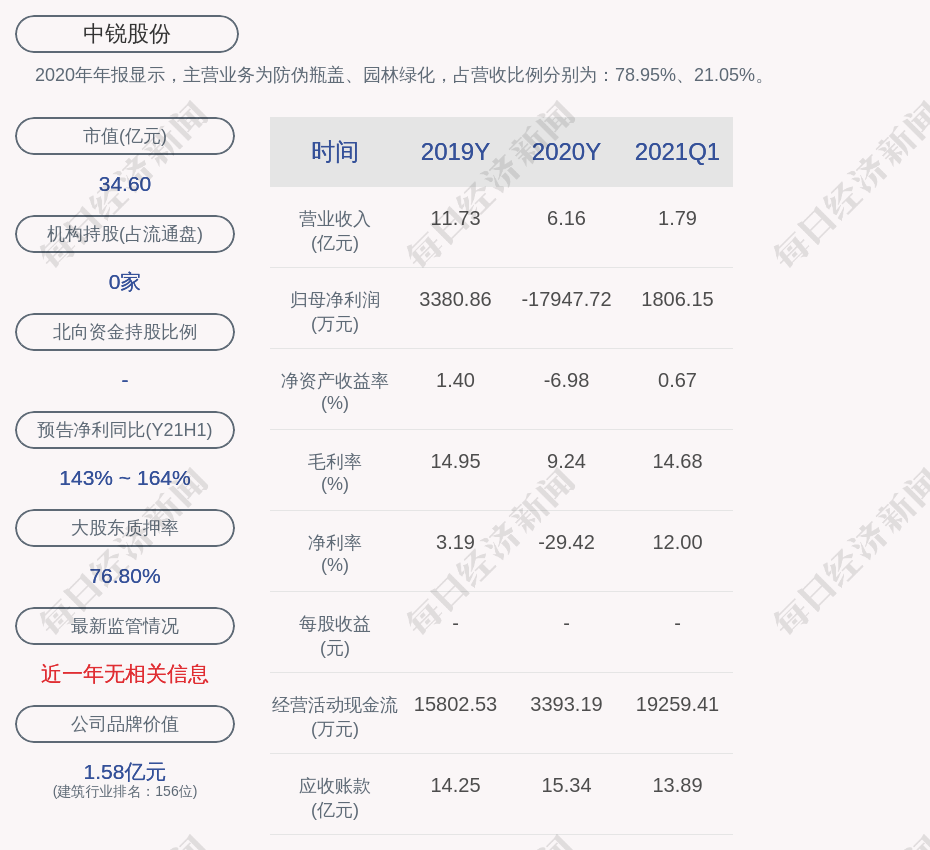
Task: Click the ROE value 0.67
Action: (x=677, y=380)
